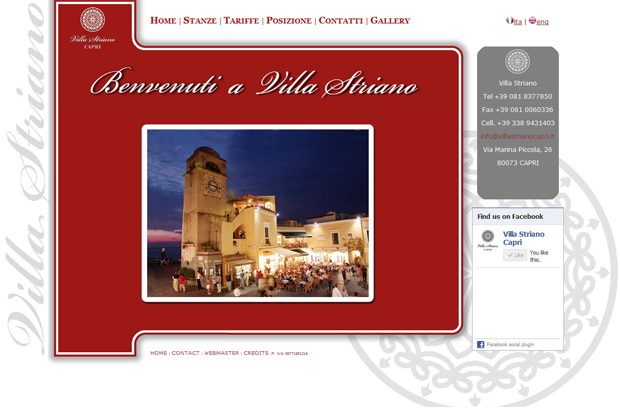Screen dimensions: 620x420
Task: Click the 'Fax +39 081 0060336' text
Action: coord(517,110)
